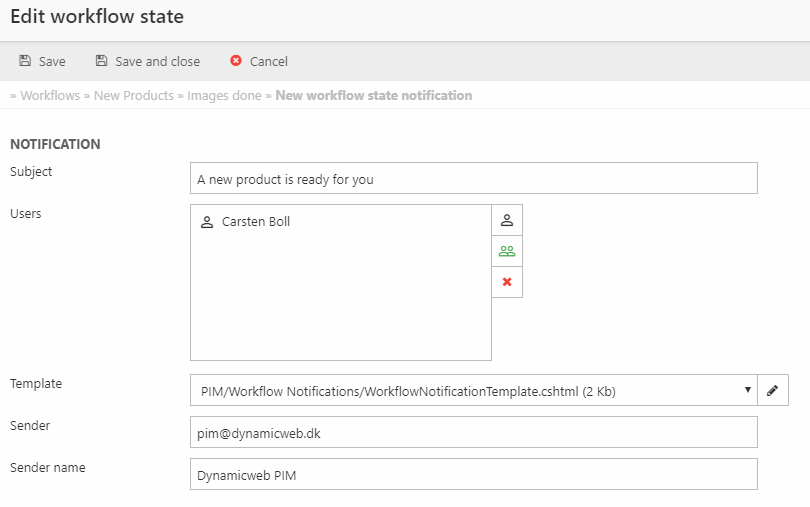Remove selected user with red X

(x=507, y=282)
